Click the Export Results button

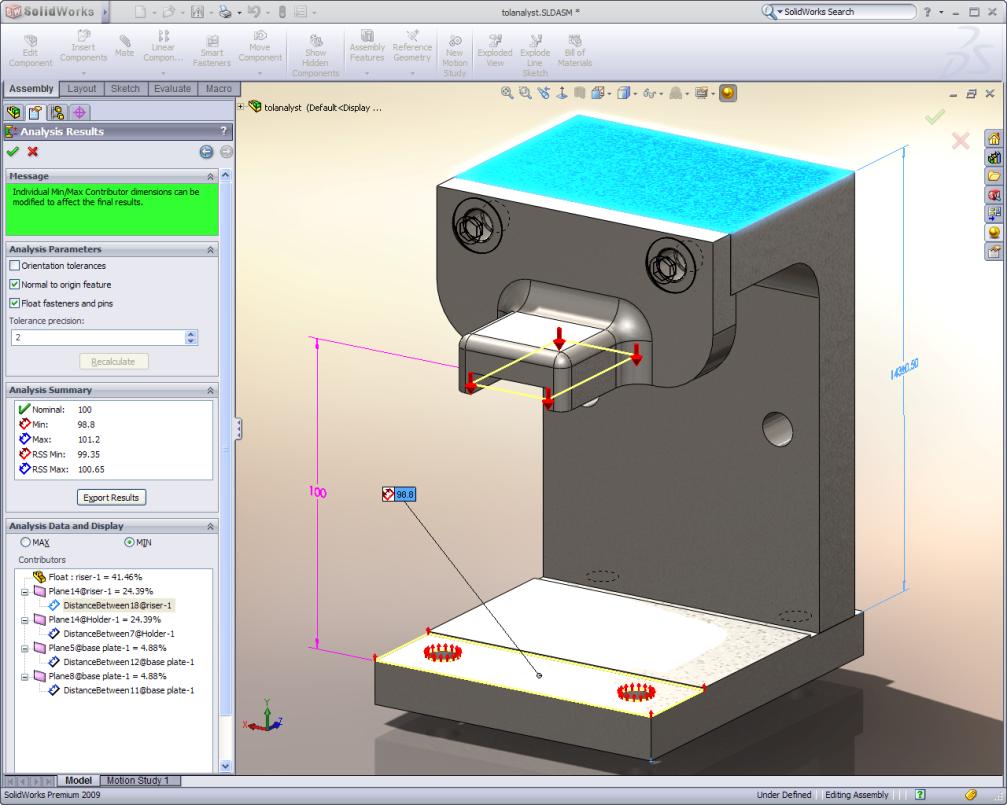(111, 498)
